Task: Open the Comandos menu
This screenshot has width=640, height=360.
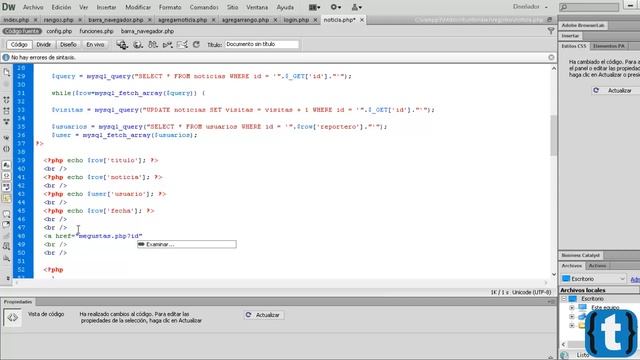Action: click(204, 7)
